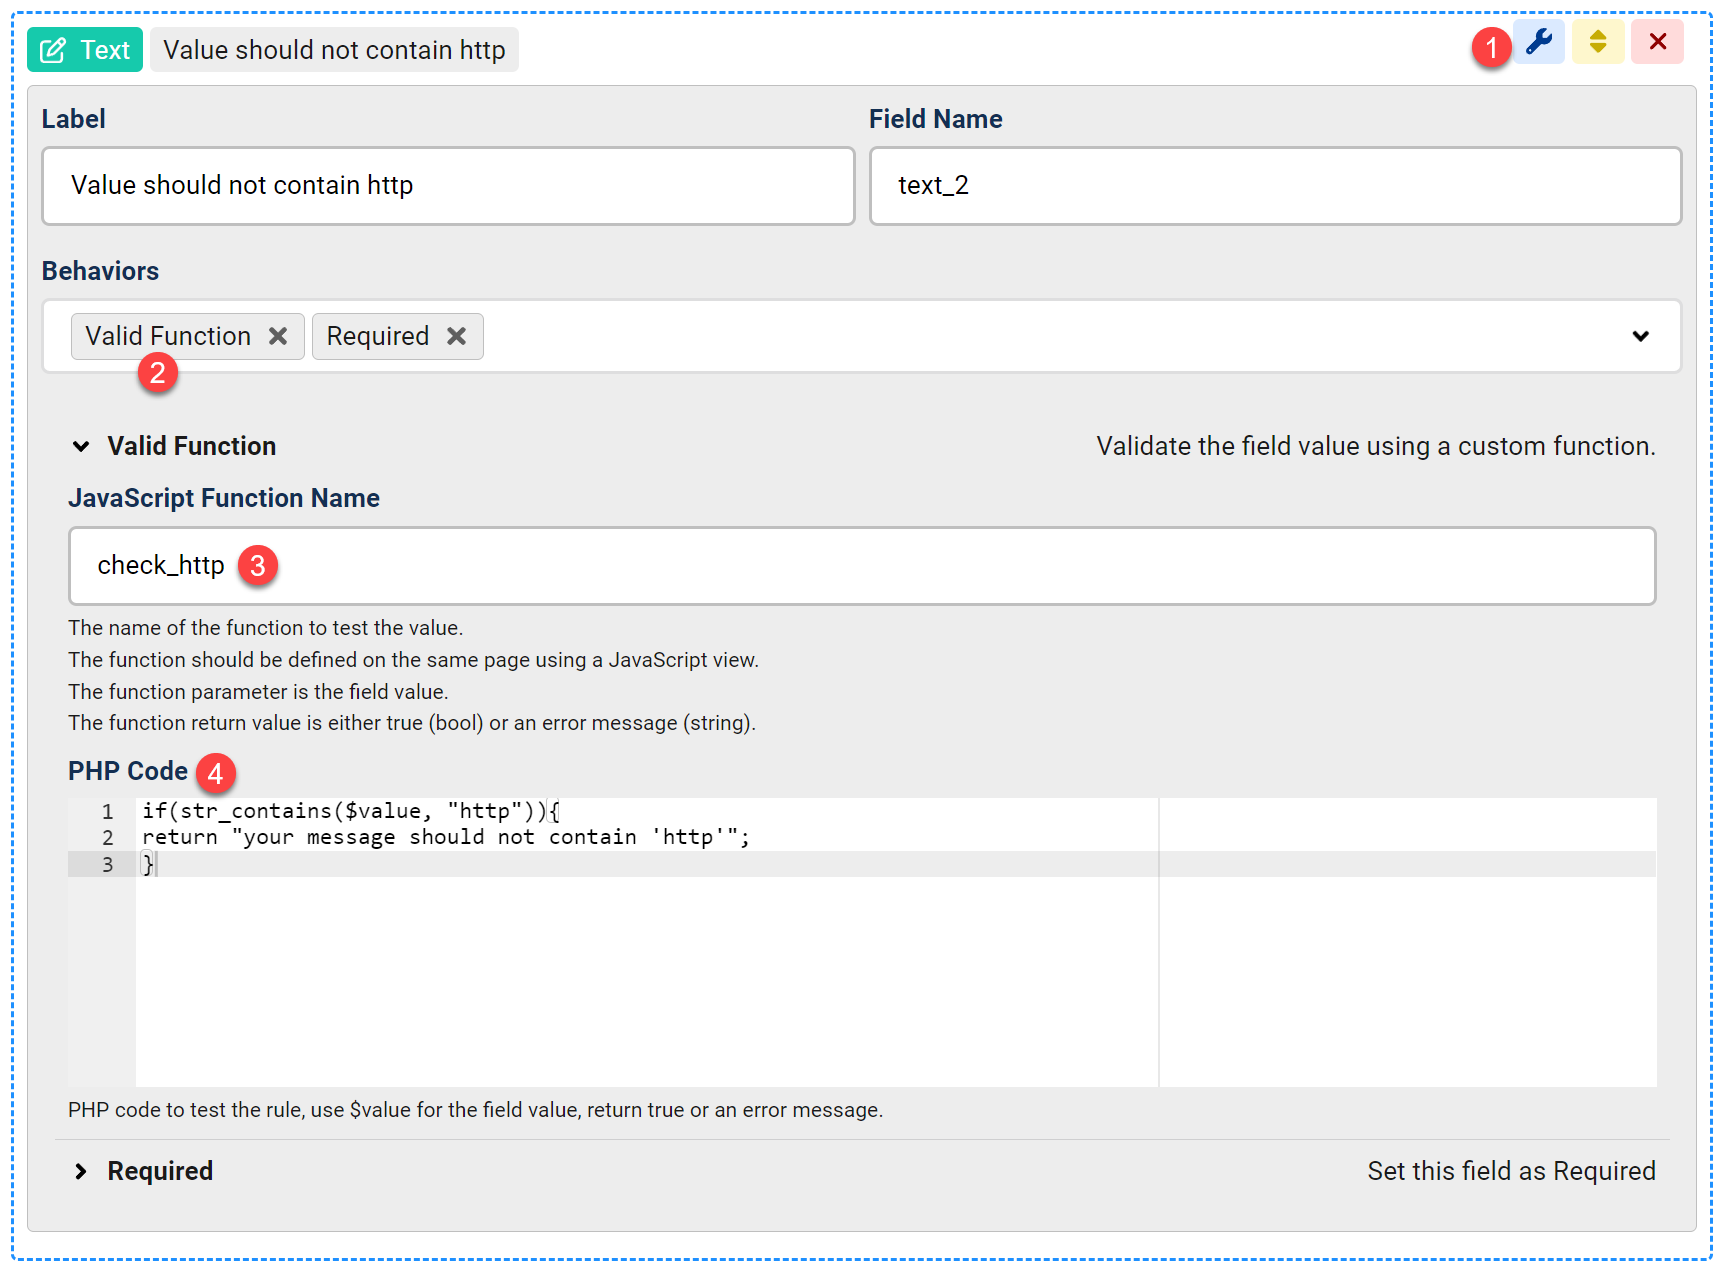Image resolution: width=1719 pixels, height=1266 pixels.
Task: Collapse the Valid Function section
Action: [81, 446]
